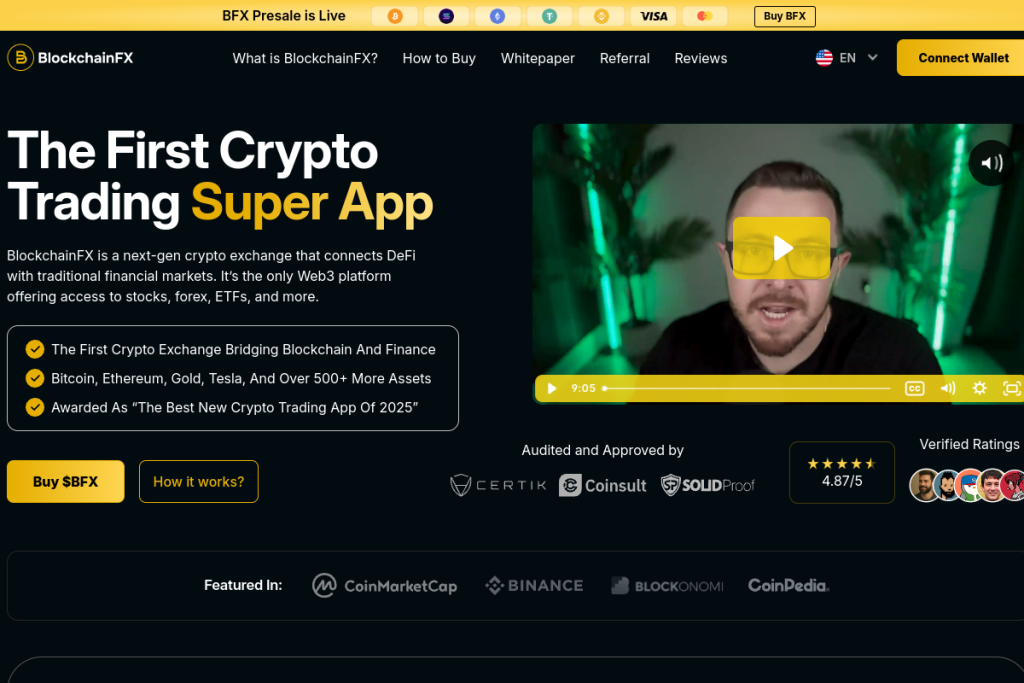The image size is (1024, 683).
Task: Click the VISA payment icon
Action: click(653, 16)
